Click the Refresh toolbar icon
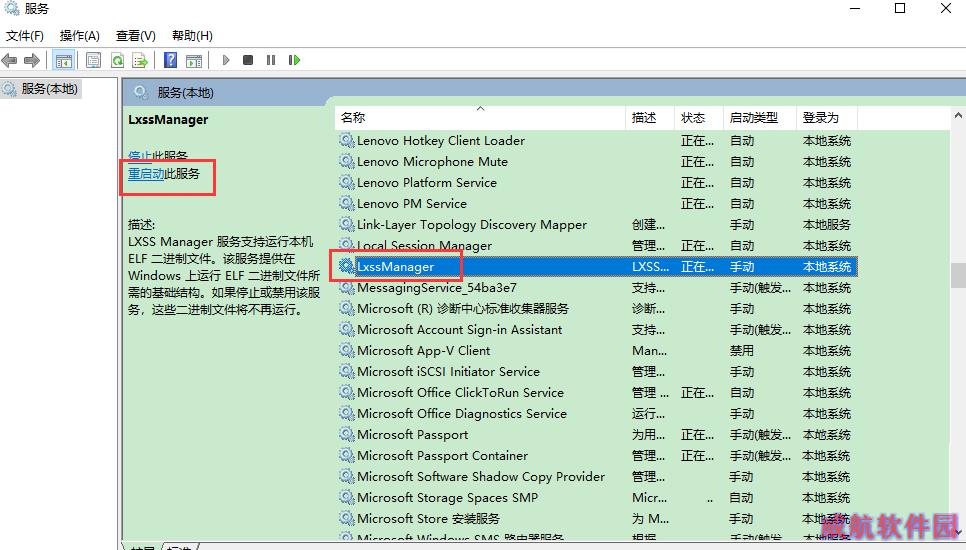Viewport: 966px width, 550px height. tap(117, 60)
